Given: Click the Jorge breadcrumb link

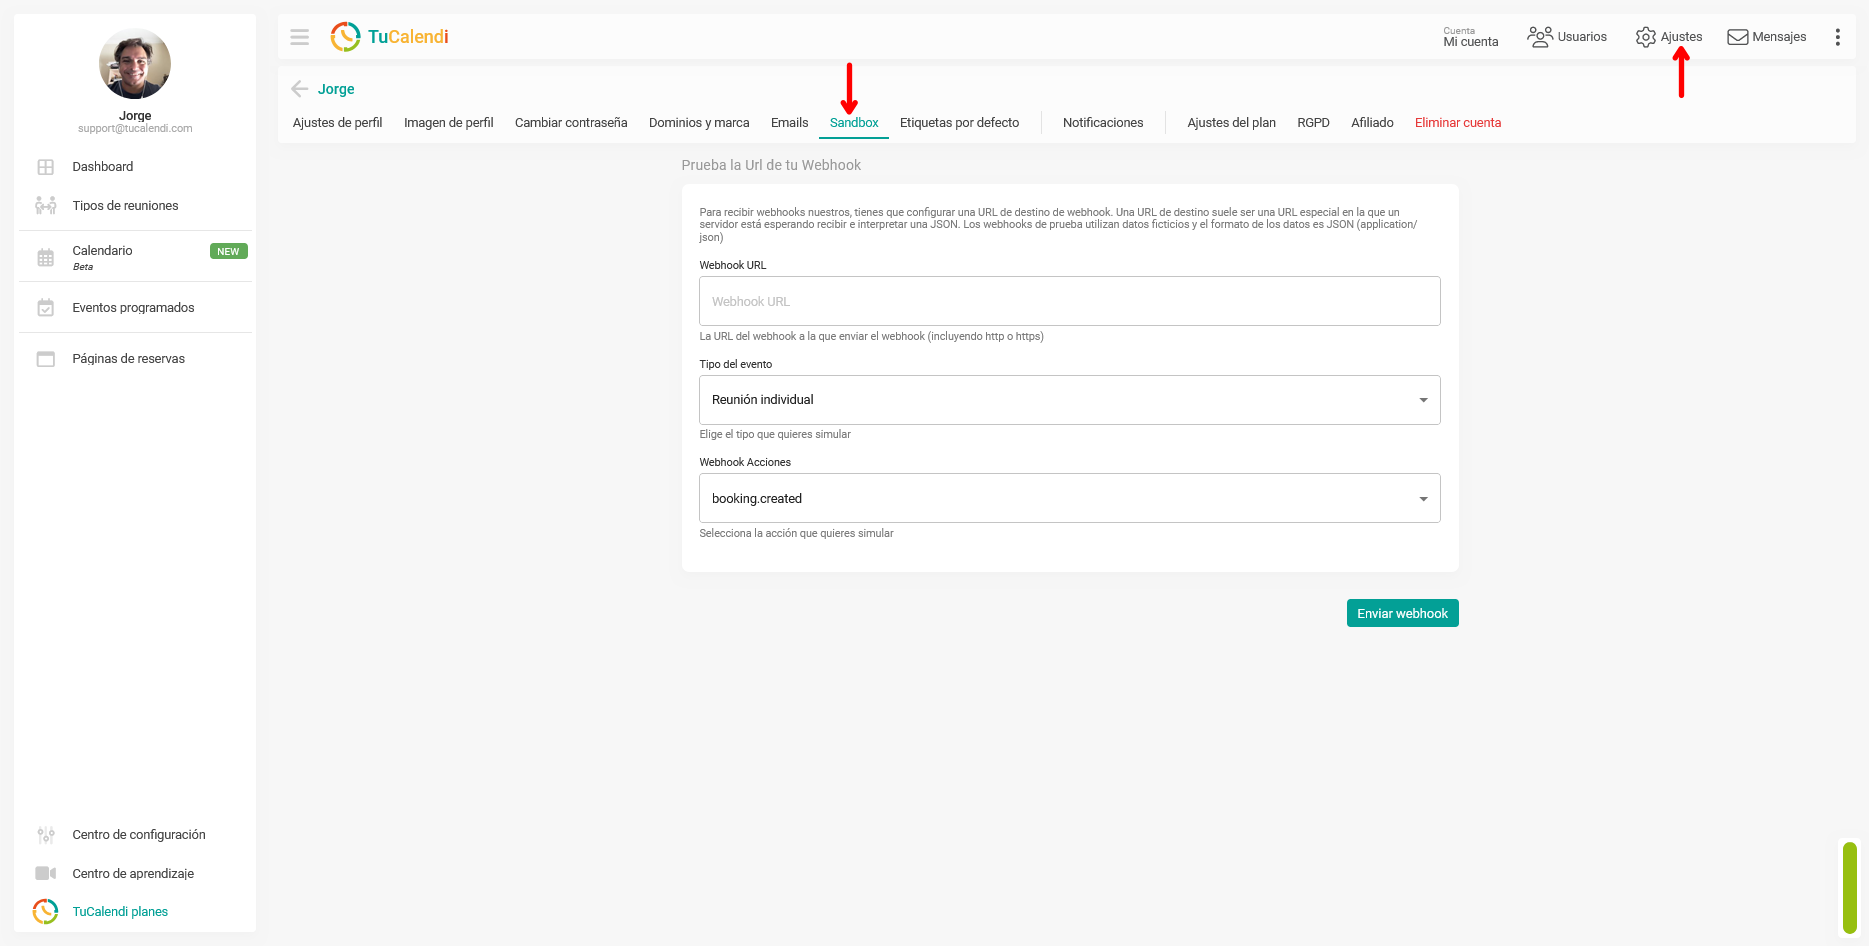Looking at the screenshot, I should tap(336, 89).
